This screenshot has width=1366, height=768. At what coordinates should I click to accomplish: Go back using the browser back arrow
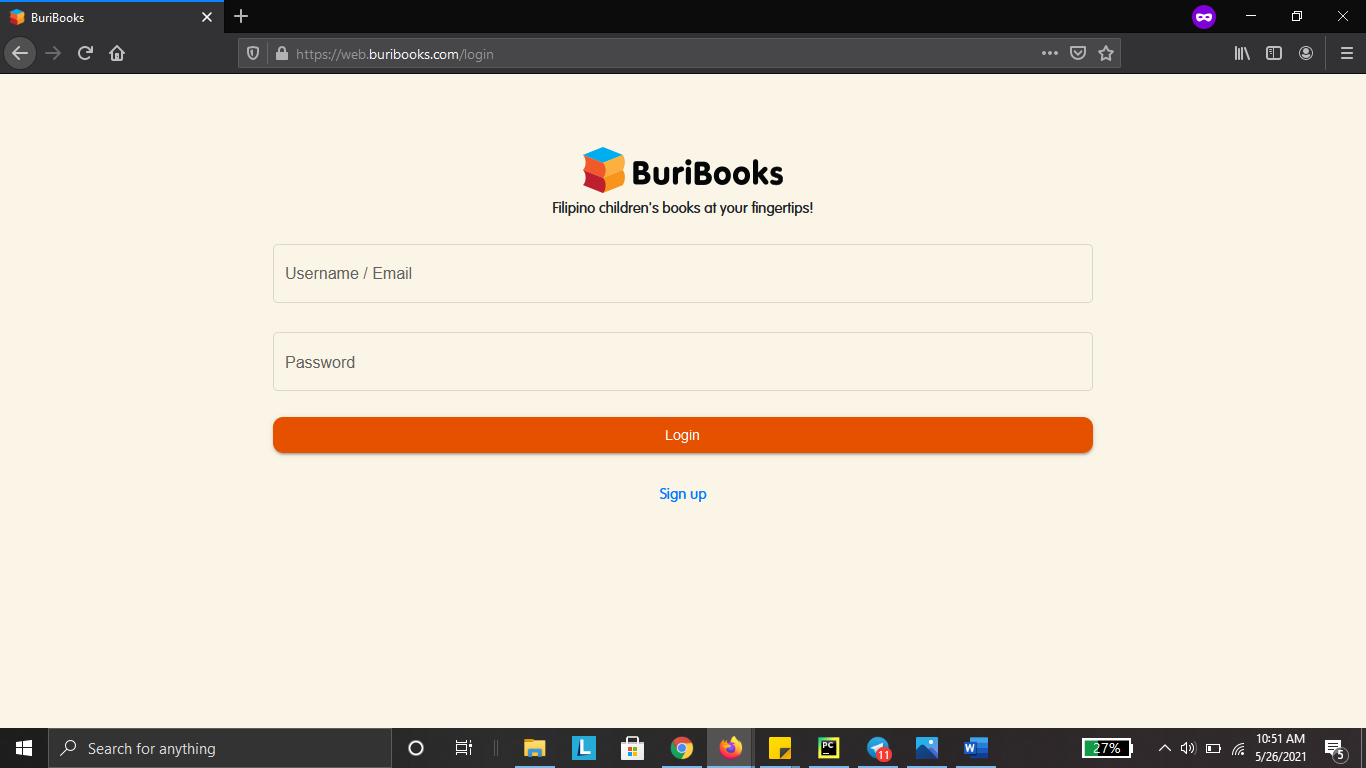tap(20, 53)
